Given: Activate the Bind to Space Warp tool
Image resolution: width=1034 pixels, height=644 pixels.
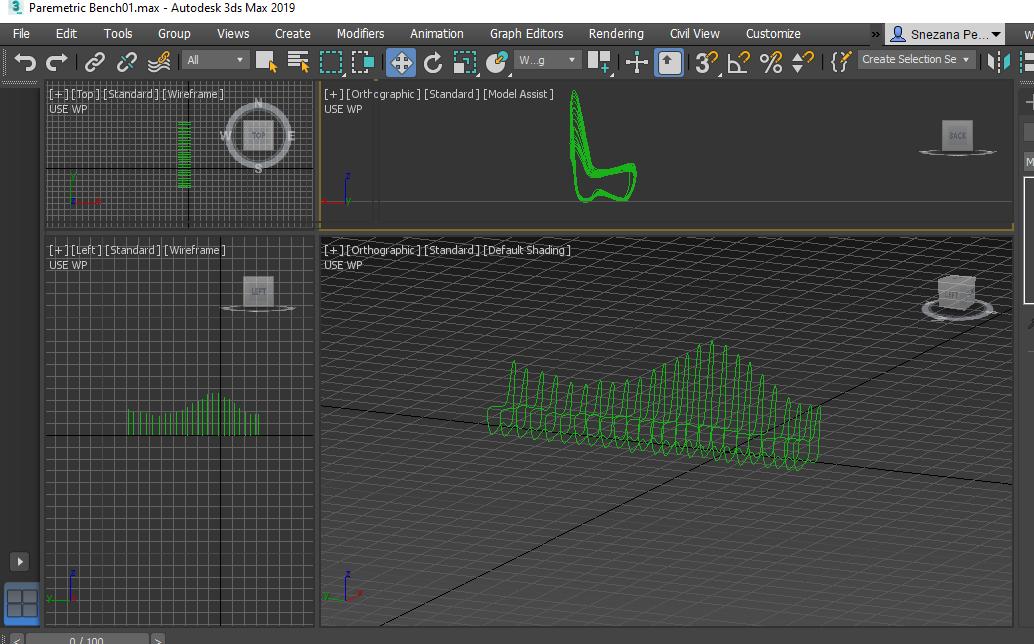Looking at the screenshot, I should pos(159,62).
